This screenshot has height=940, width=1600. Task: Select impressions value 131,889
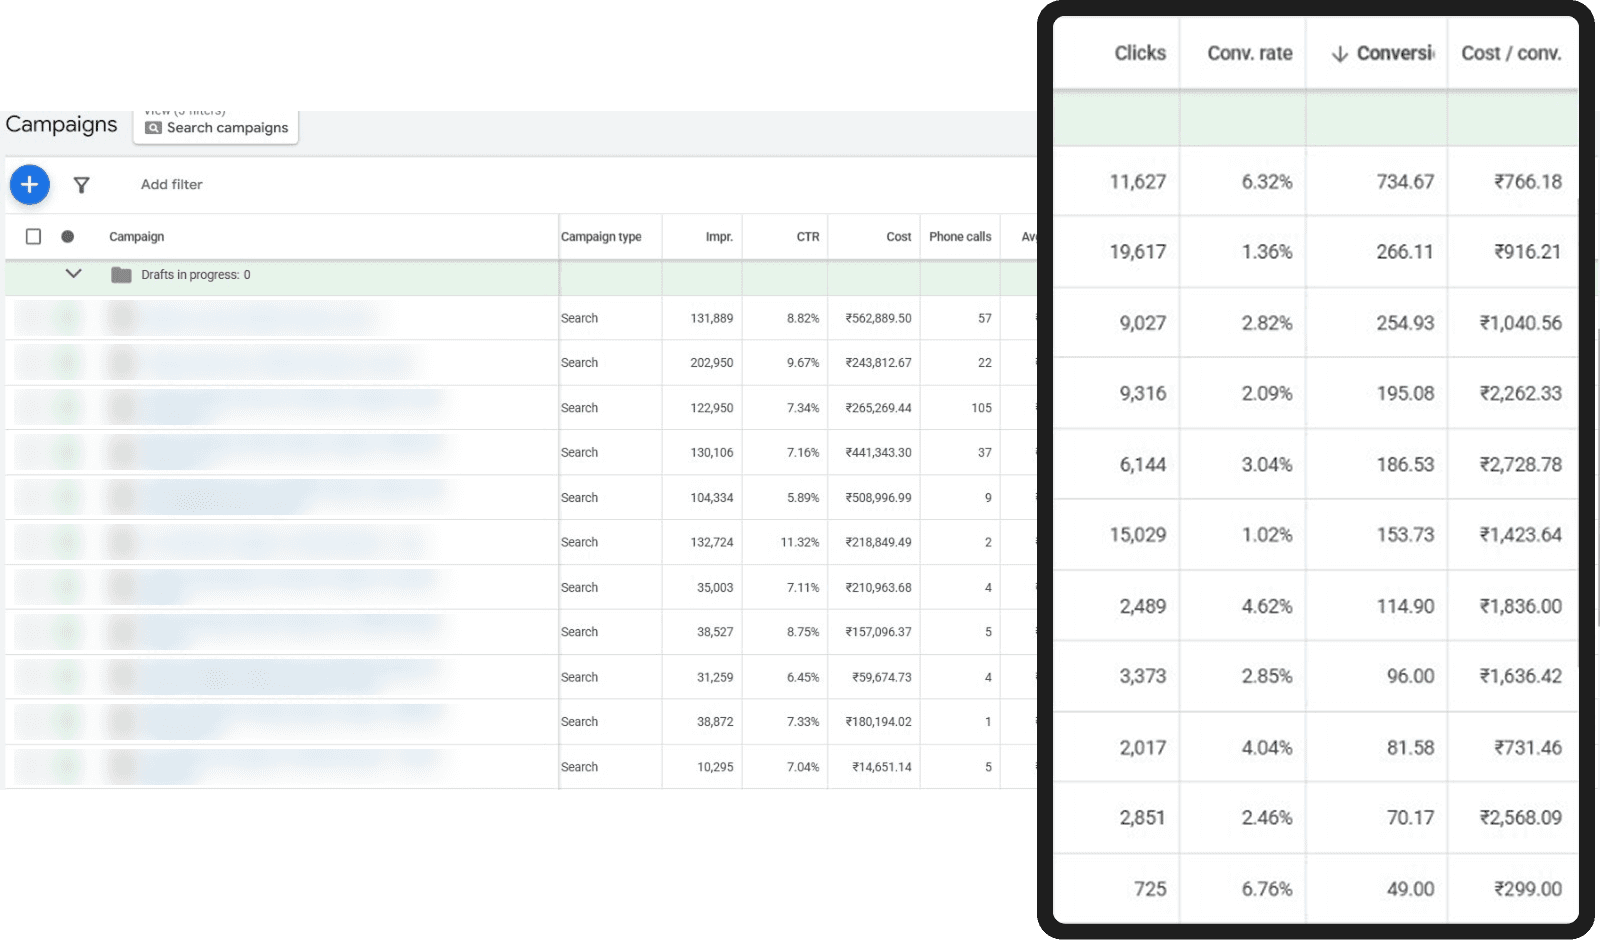click(x=712, y=318)
